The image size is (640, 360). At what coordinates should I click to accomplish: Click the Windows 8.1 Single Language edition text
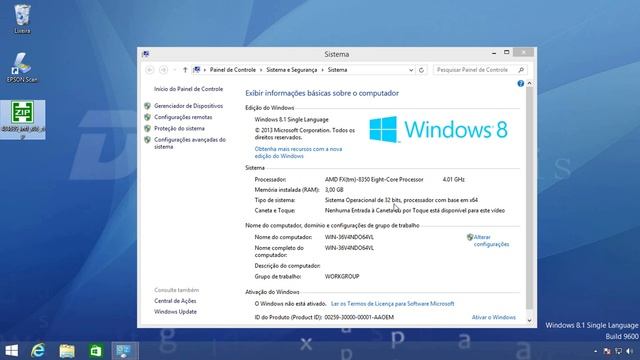(x=291, y=120)
